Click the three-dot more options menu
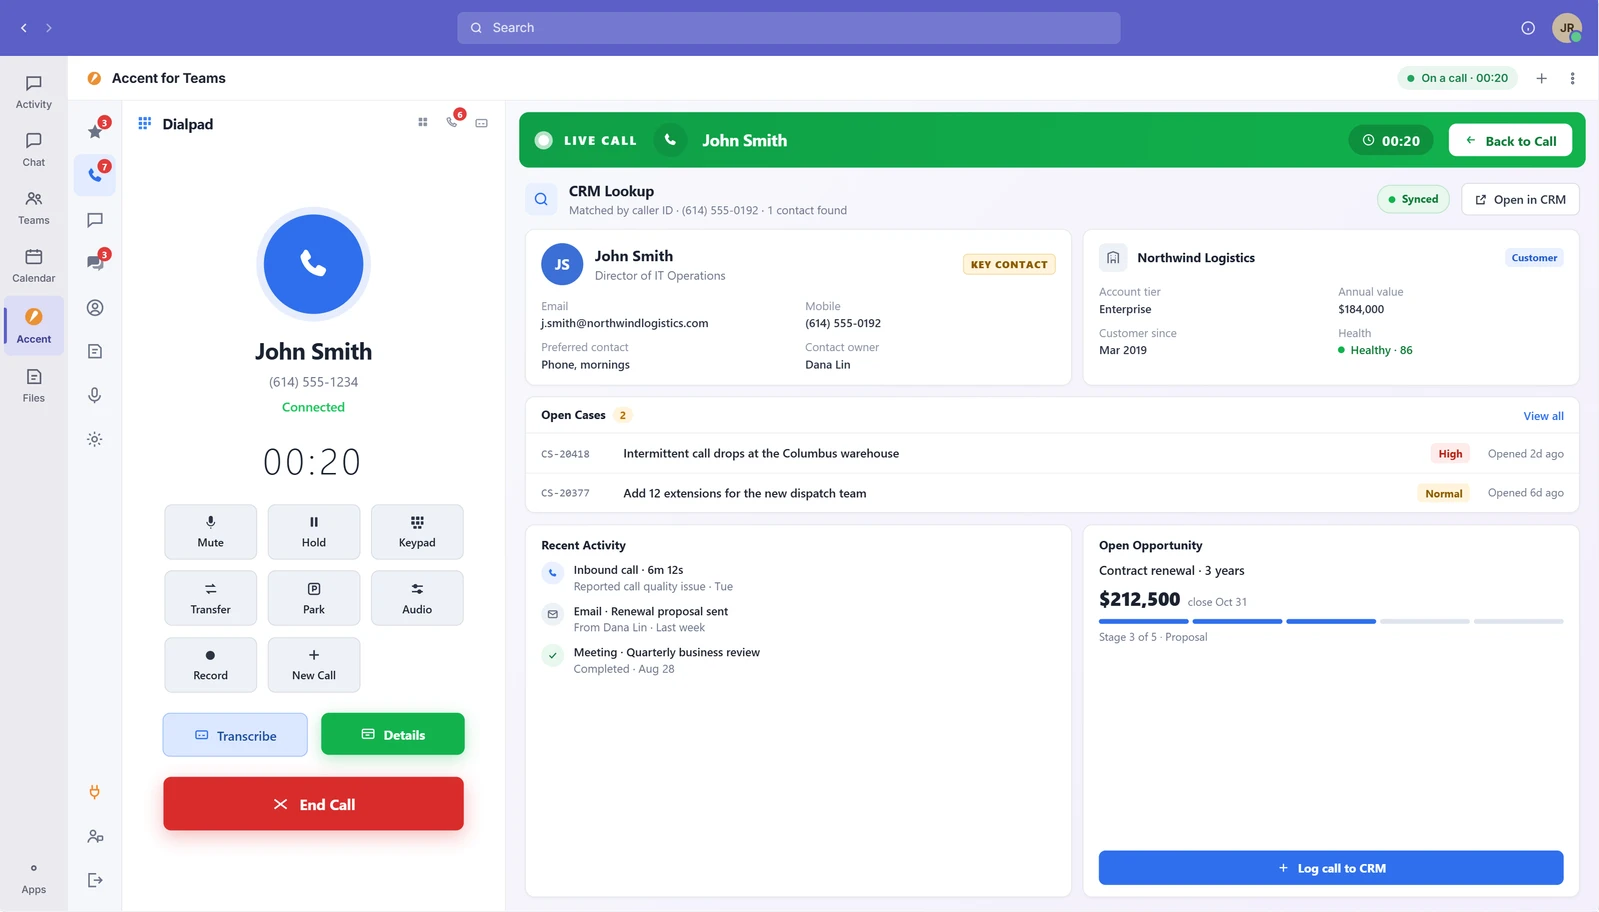The height and width of the screenshot is (912, 1599). click(1572, 78)
